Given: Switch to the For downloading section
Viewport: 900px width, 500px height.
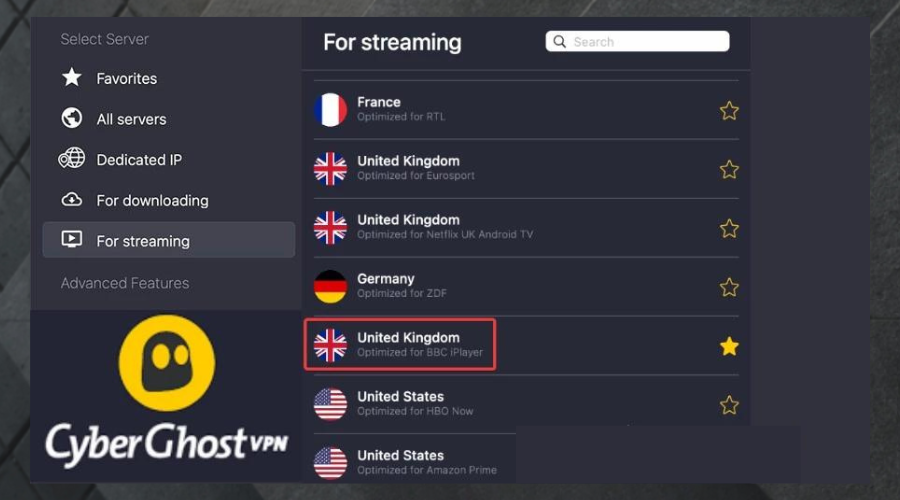Looking at the screenshot, I should point(152,200).
